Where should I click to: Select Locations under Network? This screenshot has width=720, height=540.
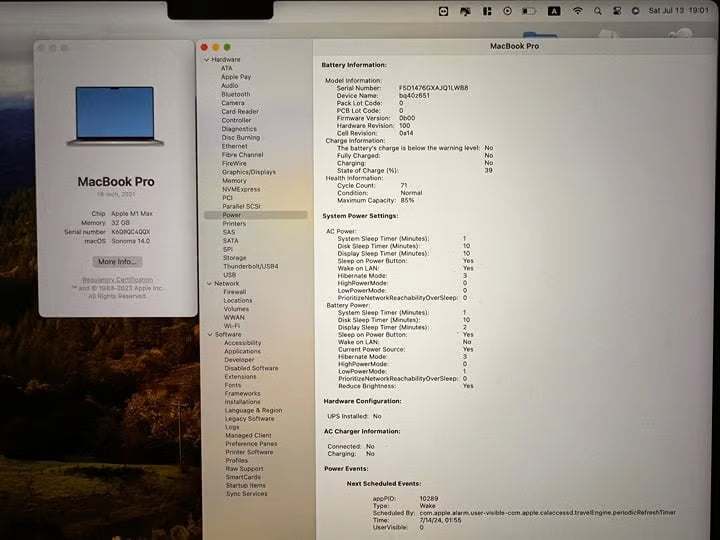pos(238,300)
